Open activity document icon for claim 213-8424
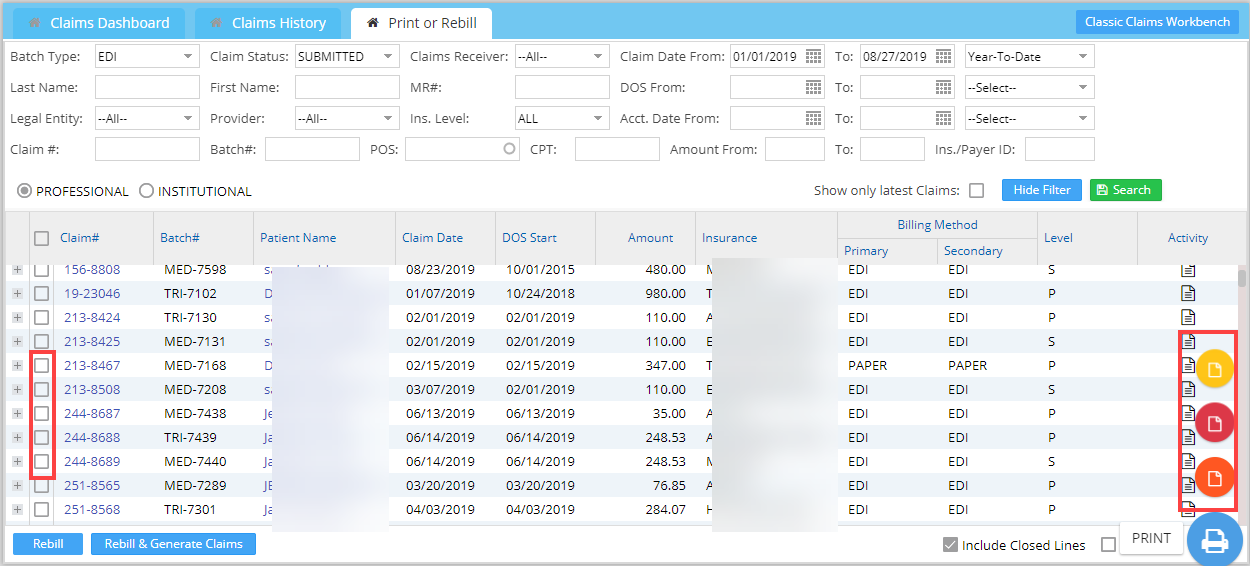Image resolution: width=1250 pixels, height=566 pixels. [1188, 317]
